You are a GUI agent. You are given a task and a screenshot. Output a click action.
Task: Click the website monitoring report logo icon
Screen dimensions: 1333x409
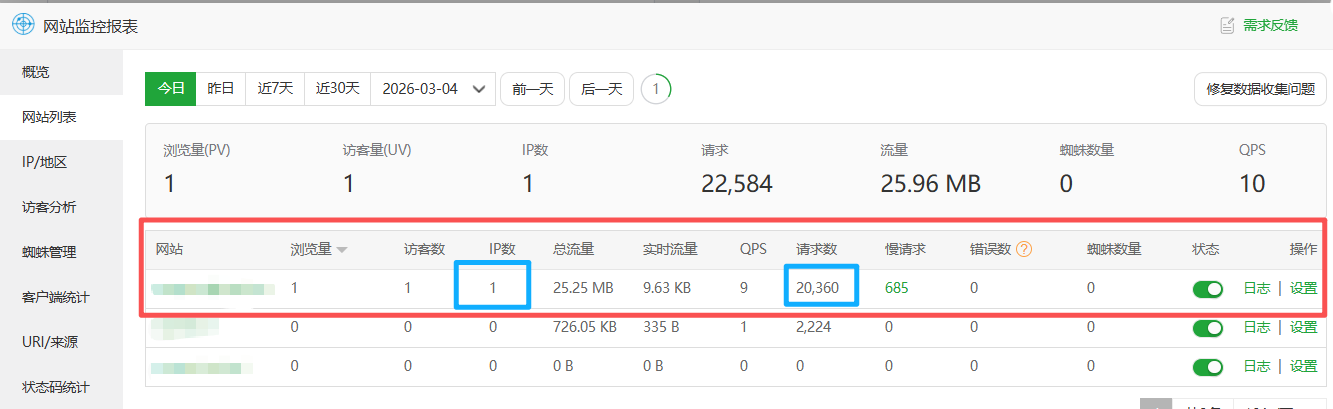point(22,25)
